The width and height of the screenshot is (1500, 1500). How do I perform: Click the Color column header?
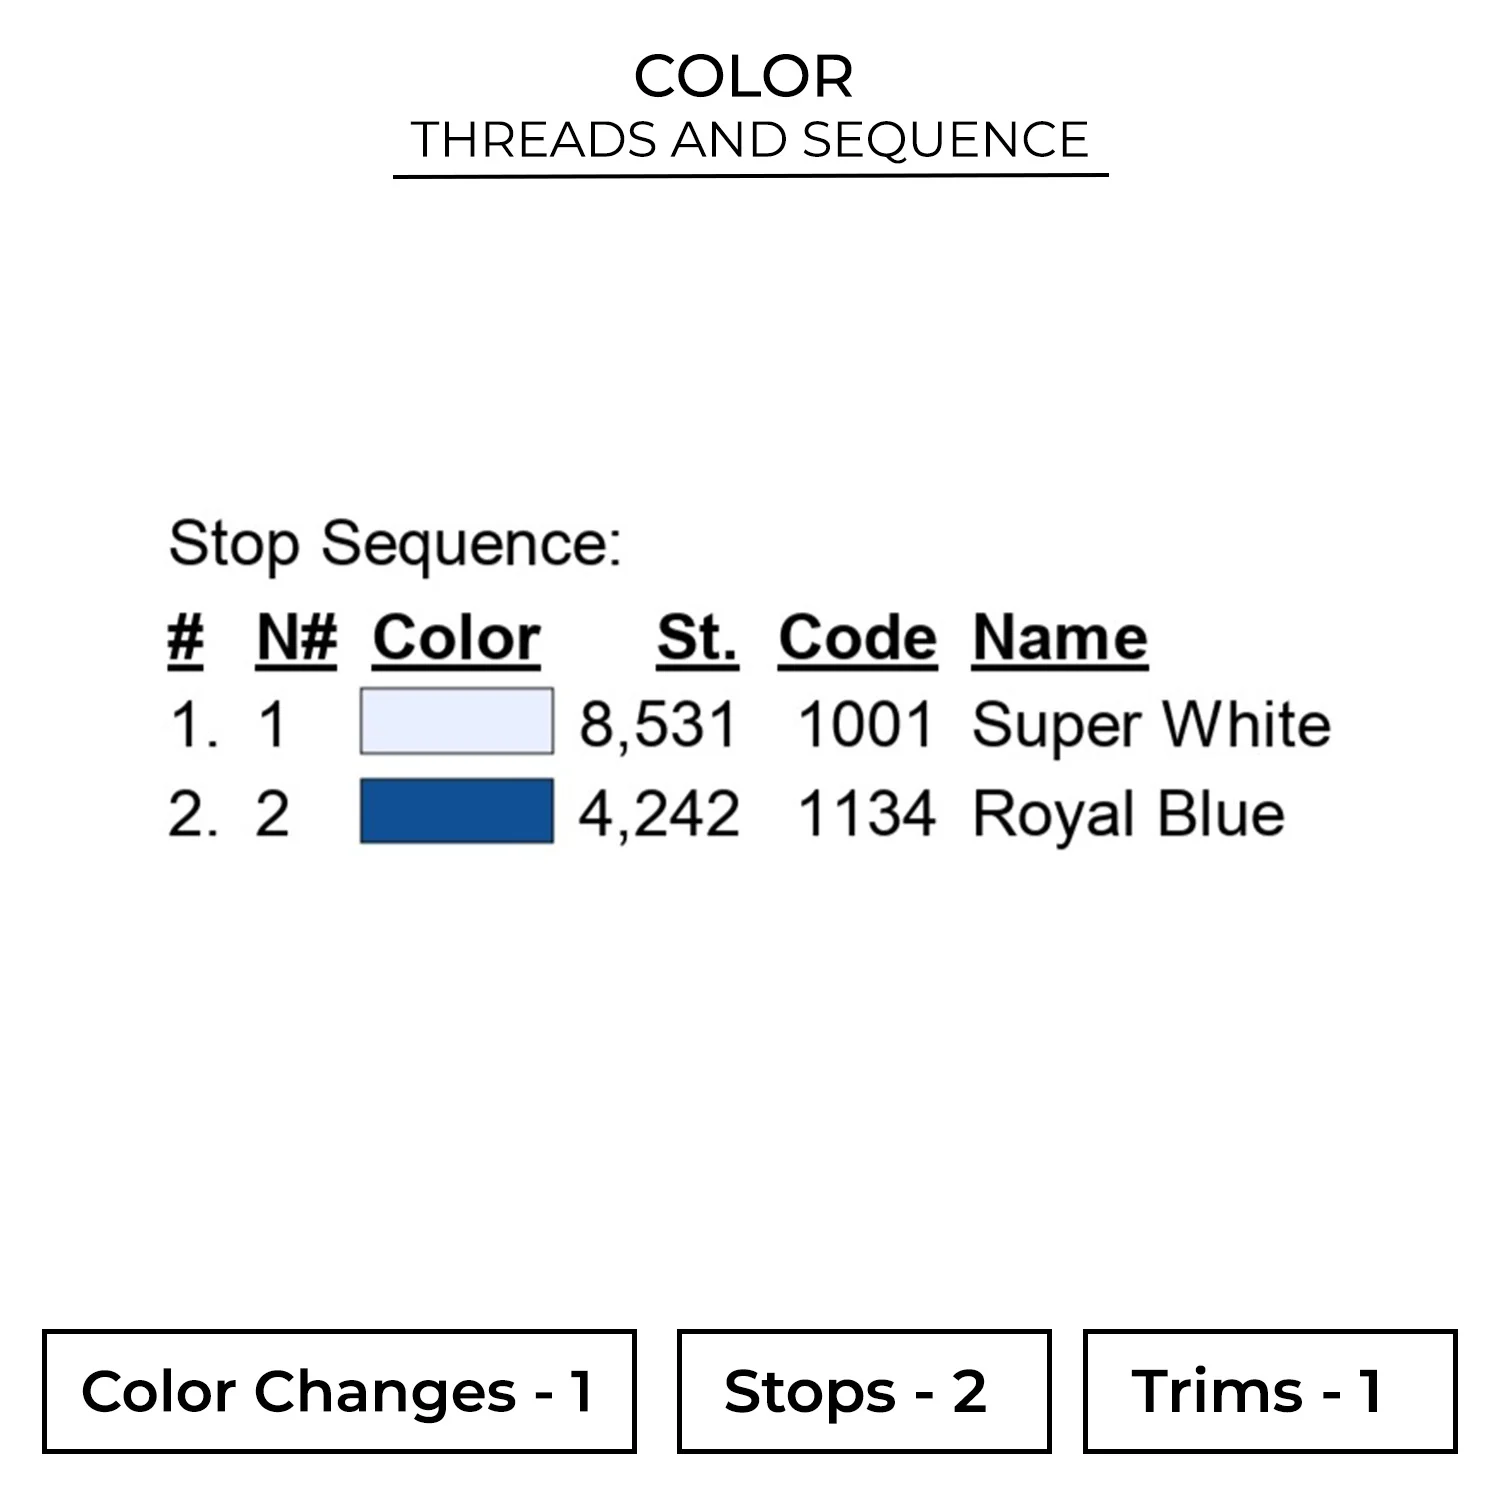pos(457,637)
